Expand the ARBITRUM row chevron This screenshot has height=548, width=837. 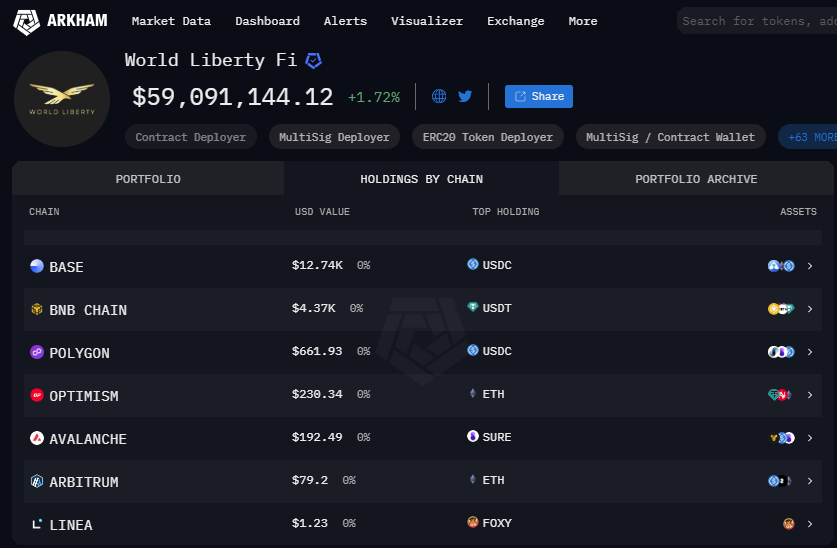(x=810, y=481)
